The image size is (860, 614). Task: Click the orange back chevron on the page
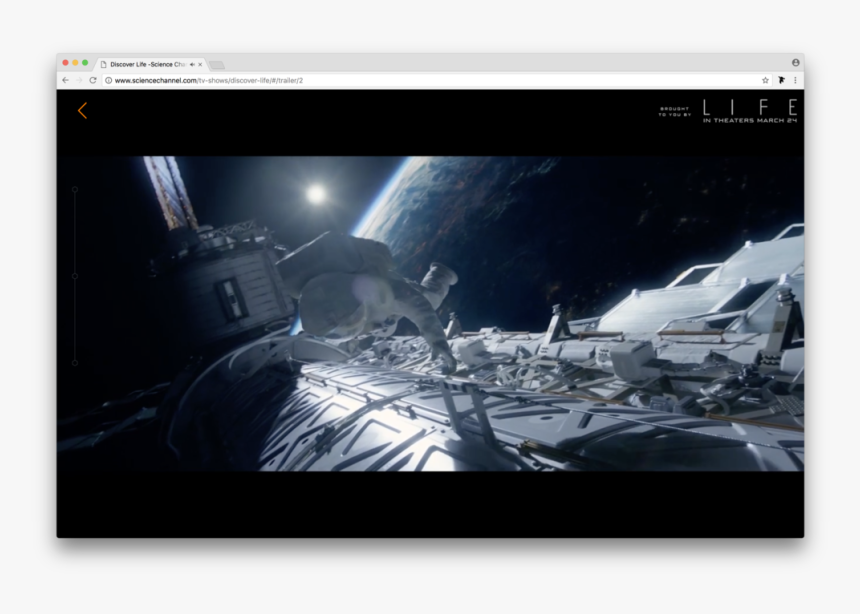(x=82, y=110)
